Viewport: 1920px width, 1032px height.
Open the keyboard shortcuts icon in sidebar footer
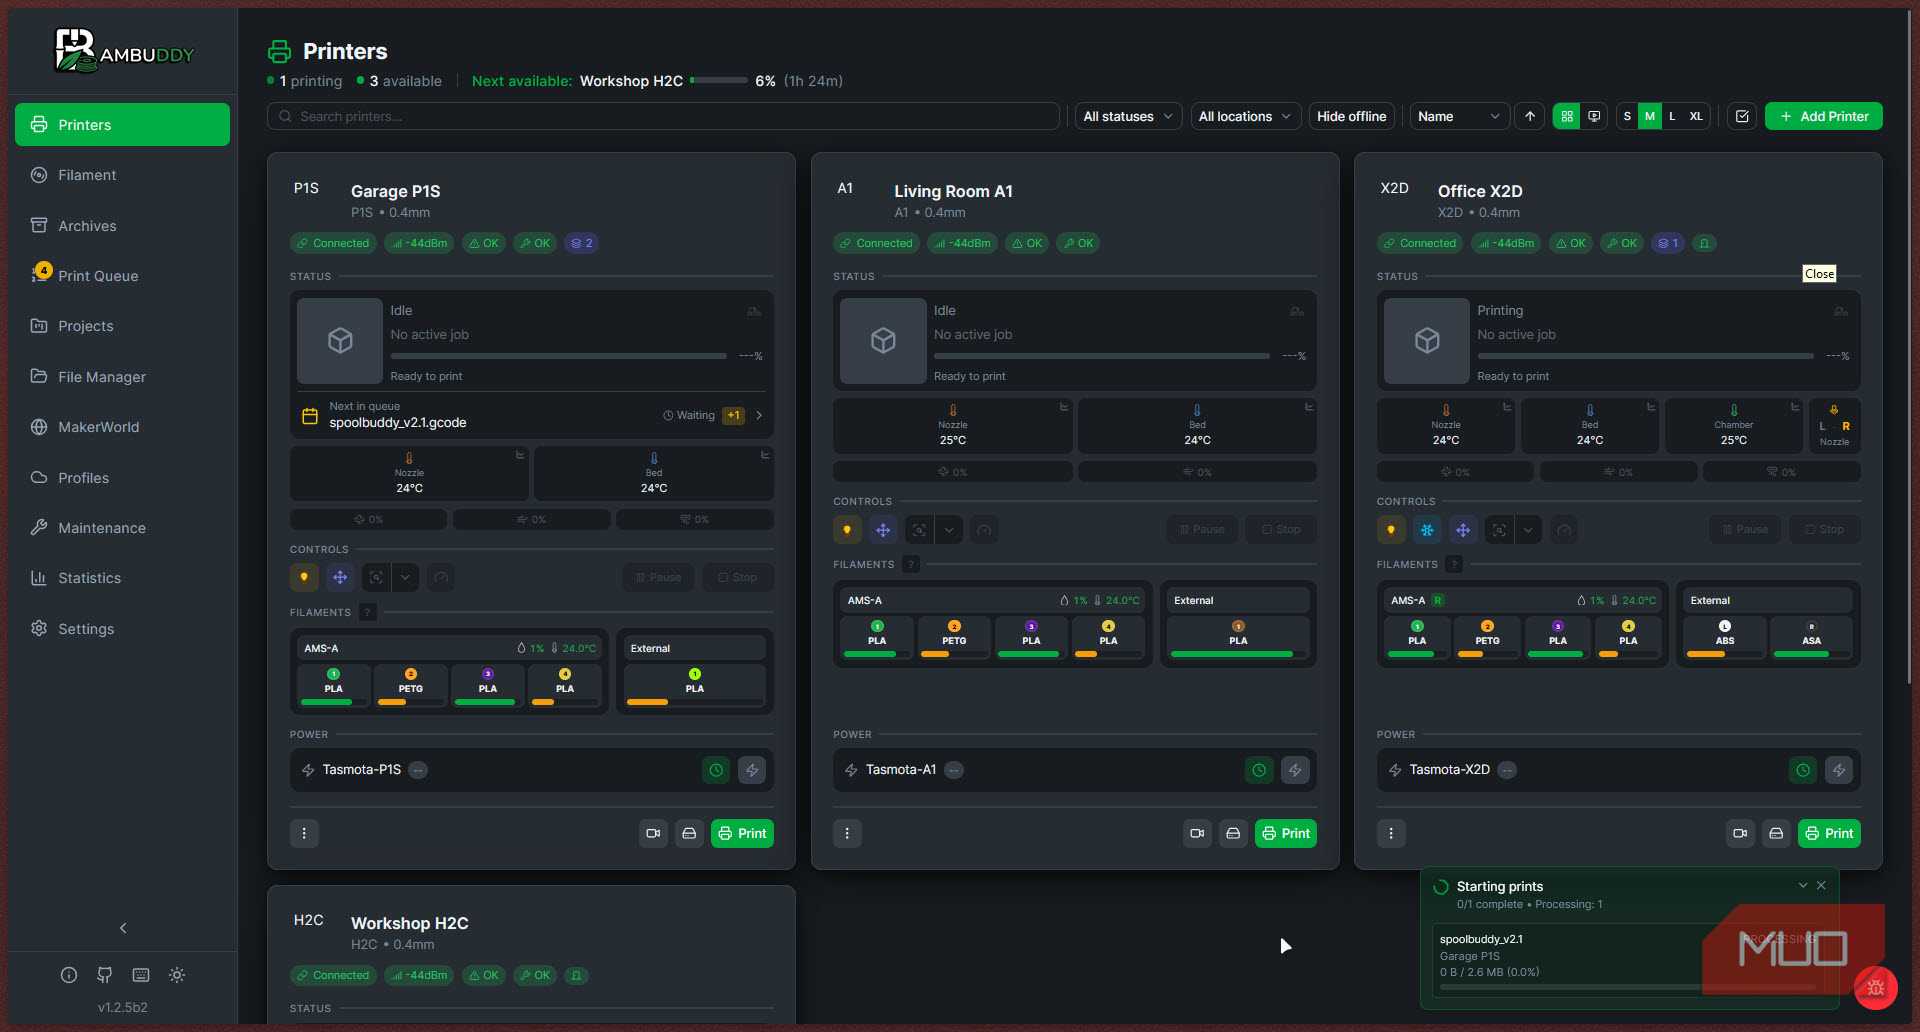pos(141,975)
